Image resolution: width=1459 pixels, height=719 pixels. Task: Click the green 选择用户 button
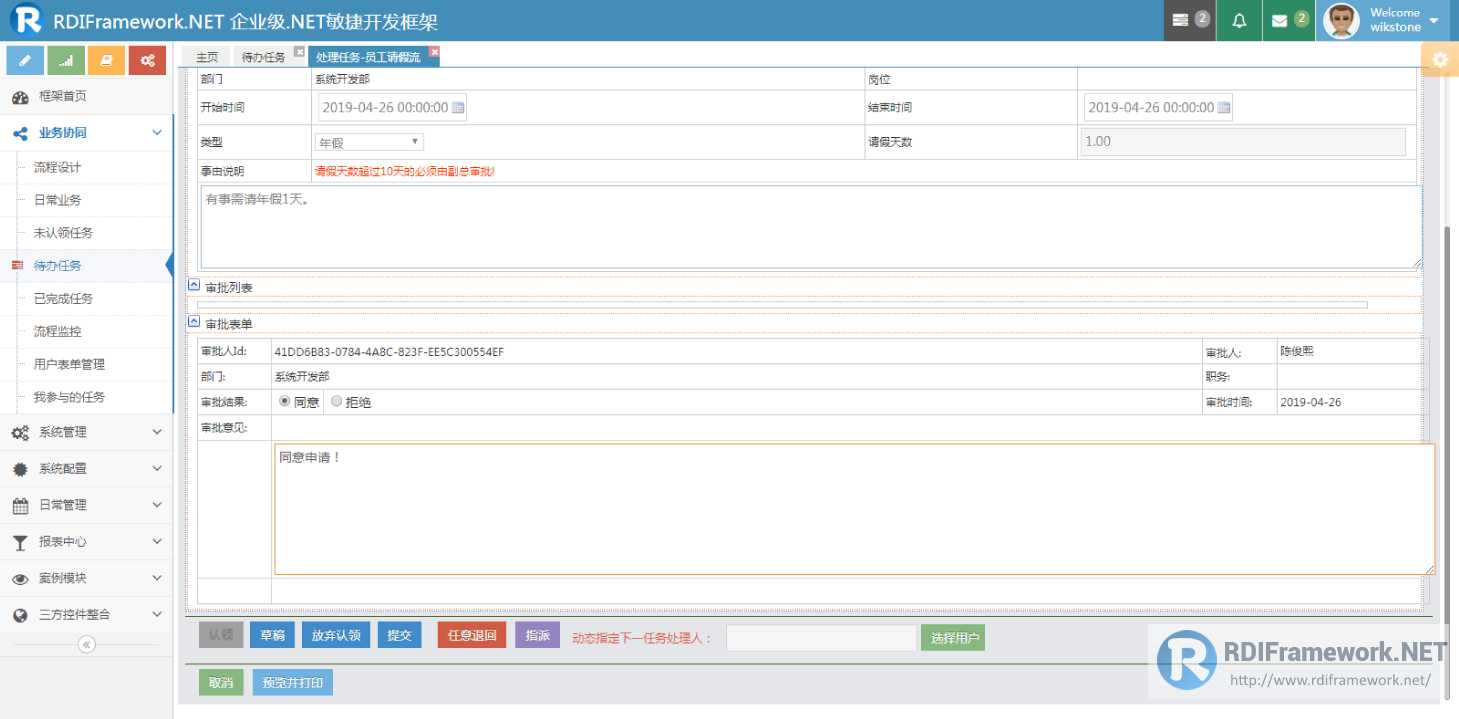953,638
